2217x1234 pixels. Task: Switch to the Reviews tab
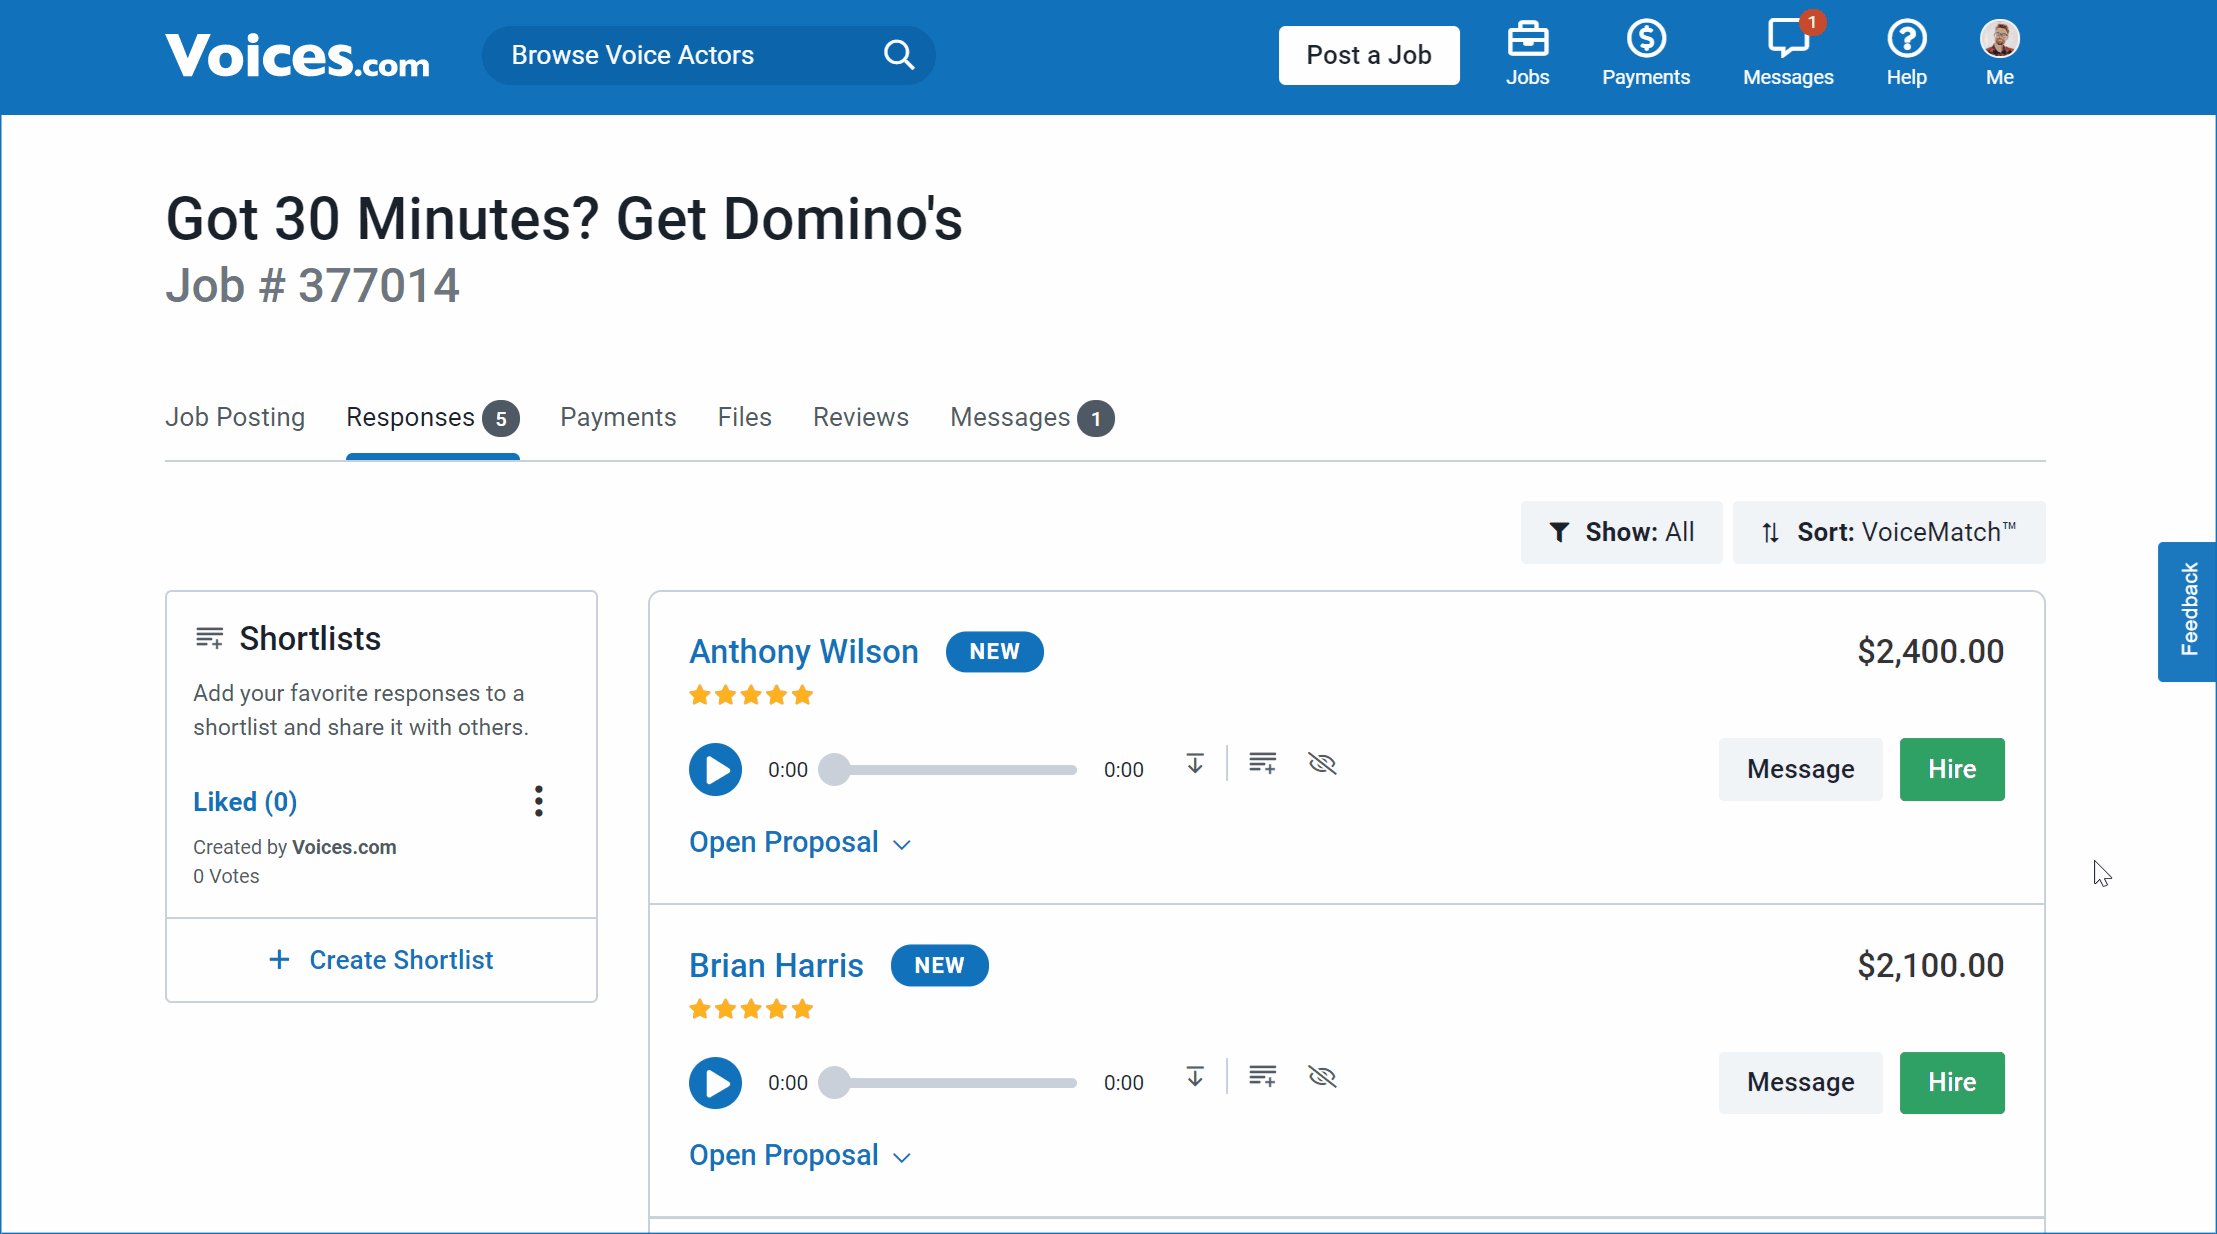pos(860,417)
